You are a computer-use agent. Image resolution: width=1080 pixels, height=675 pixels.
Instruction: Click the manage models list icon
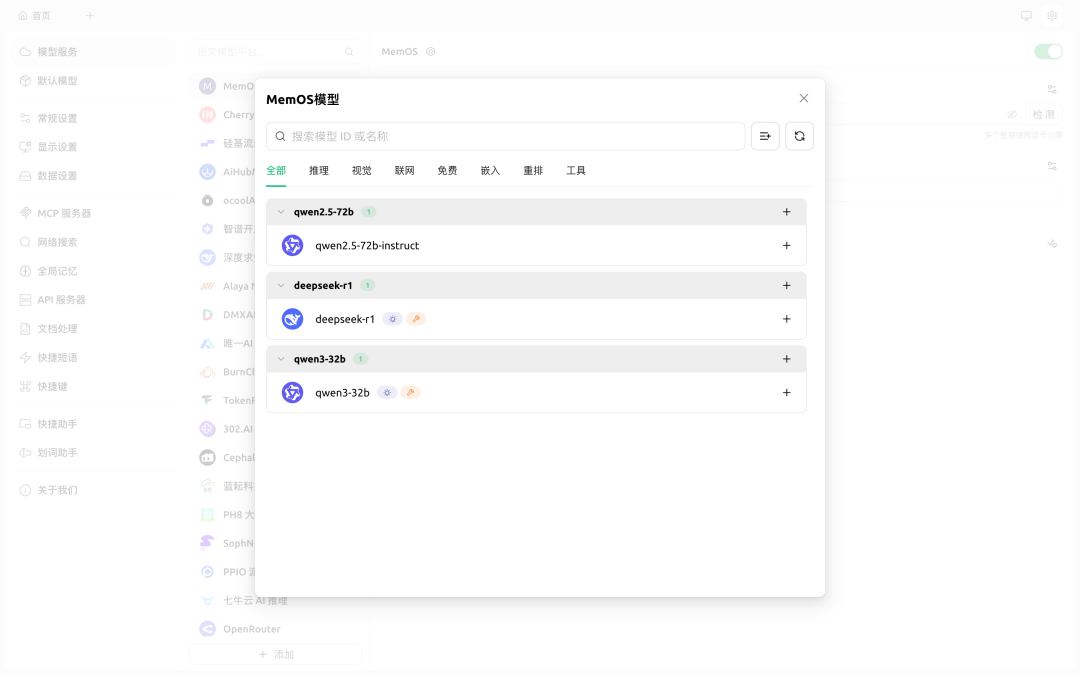pos(765,136)
